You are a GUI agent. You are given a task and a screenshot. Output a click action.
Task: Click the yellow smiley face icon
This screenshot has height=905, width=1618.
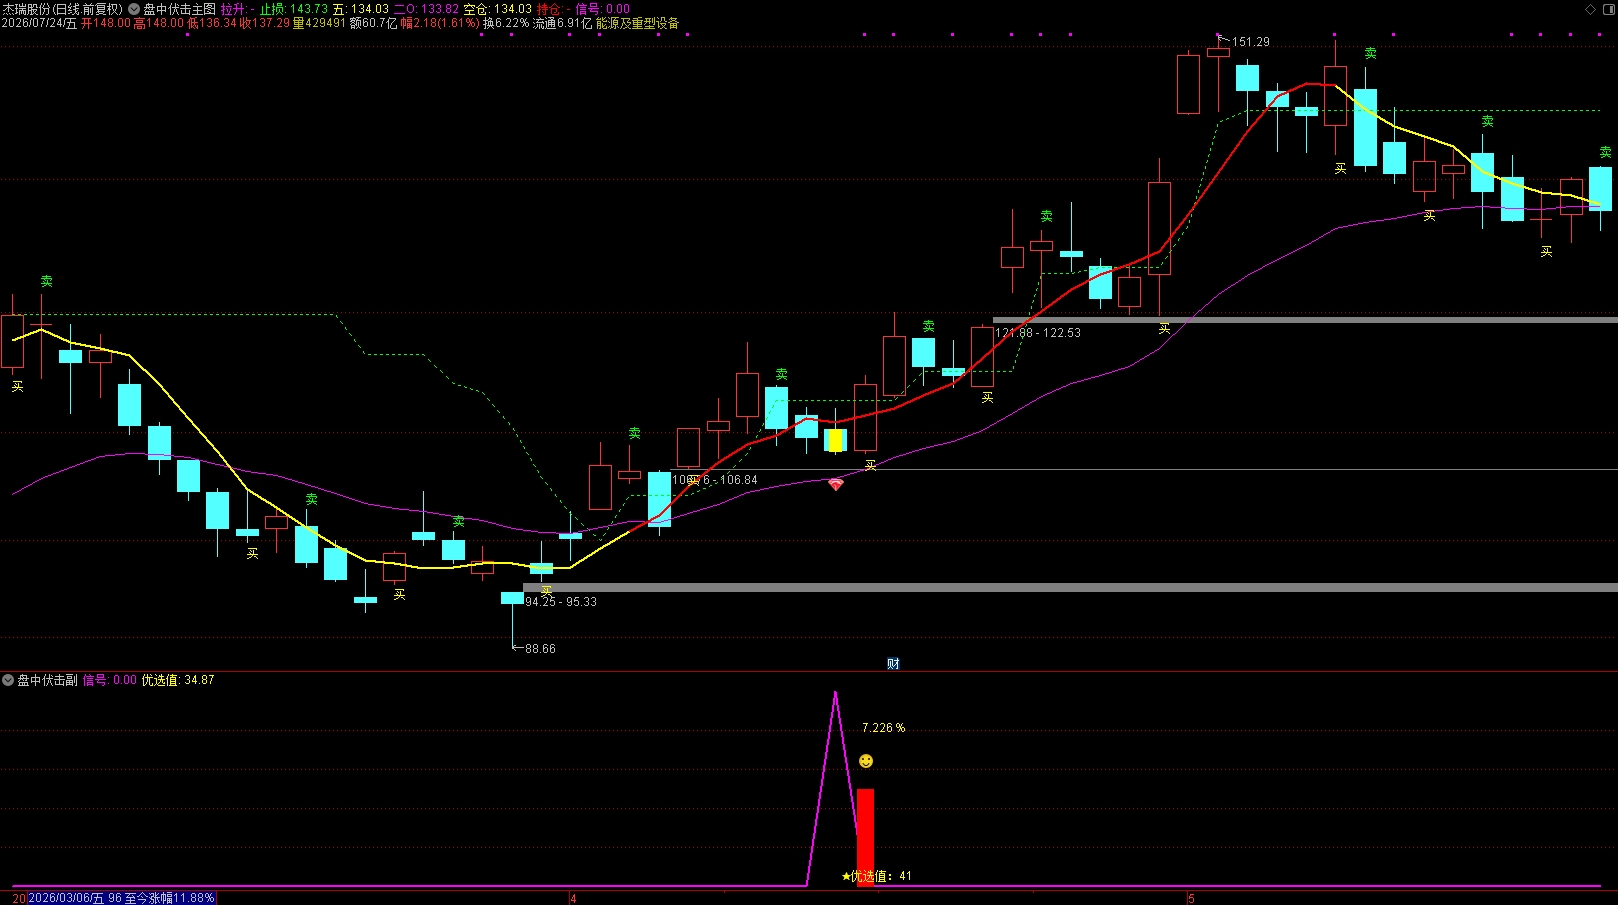pos(866,761)
